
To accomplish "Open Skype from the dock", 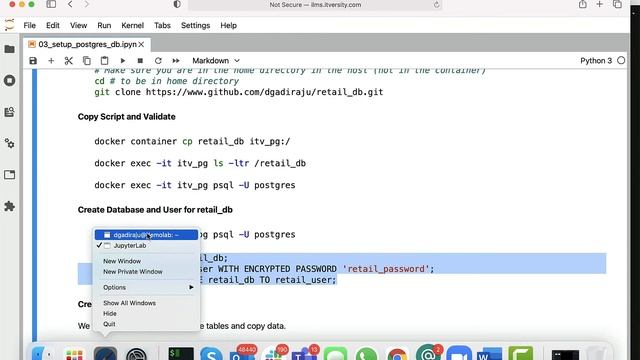I will point(211,354).
